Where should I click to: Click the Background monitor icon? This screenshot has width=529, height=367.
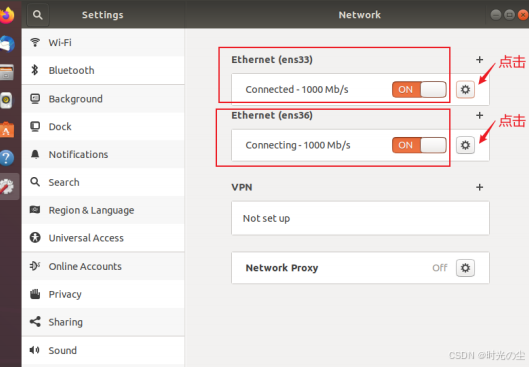tap(35, 99)
